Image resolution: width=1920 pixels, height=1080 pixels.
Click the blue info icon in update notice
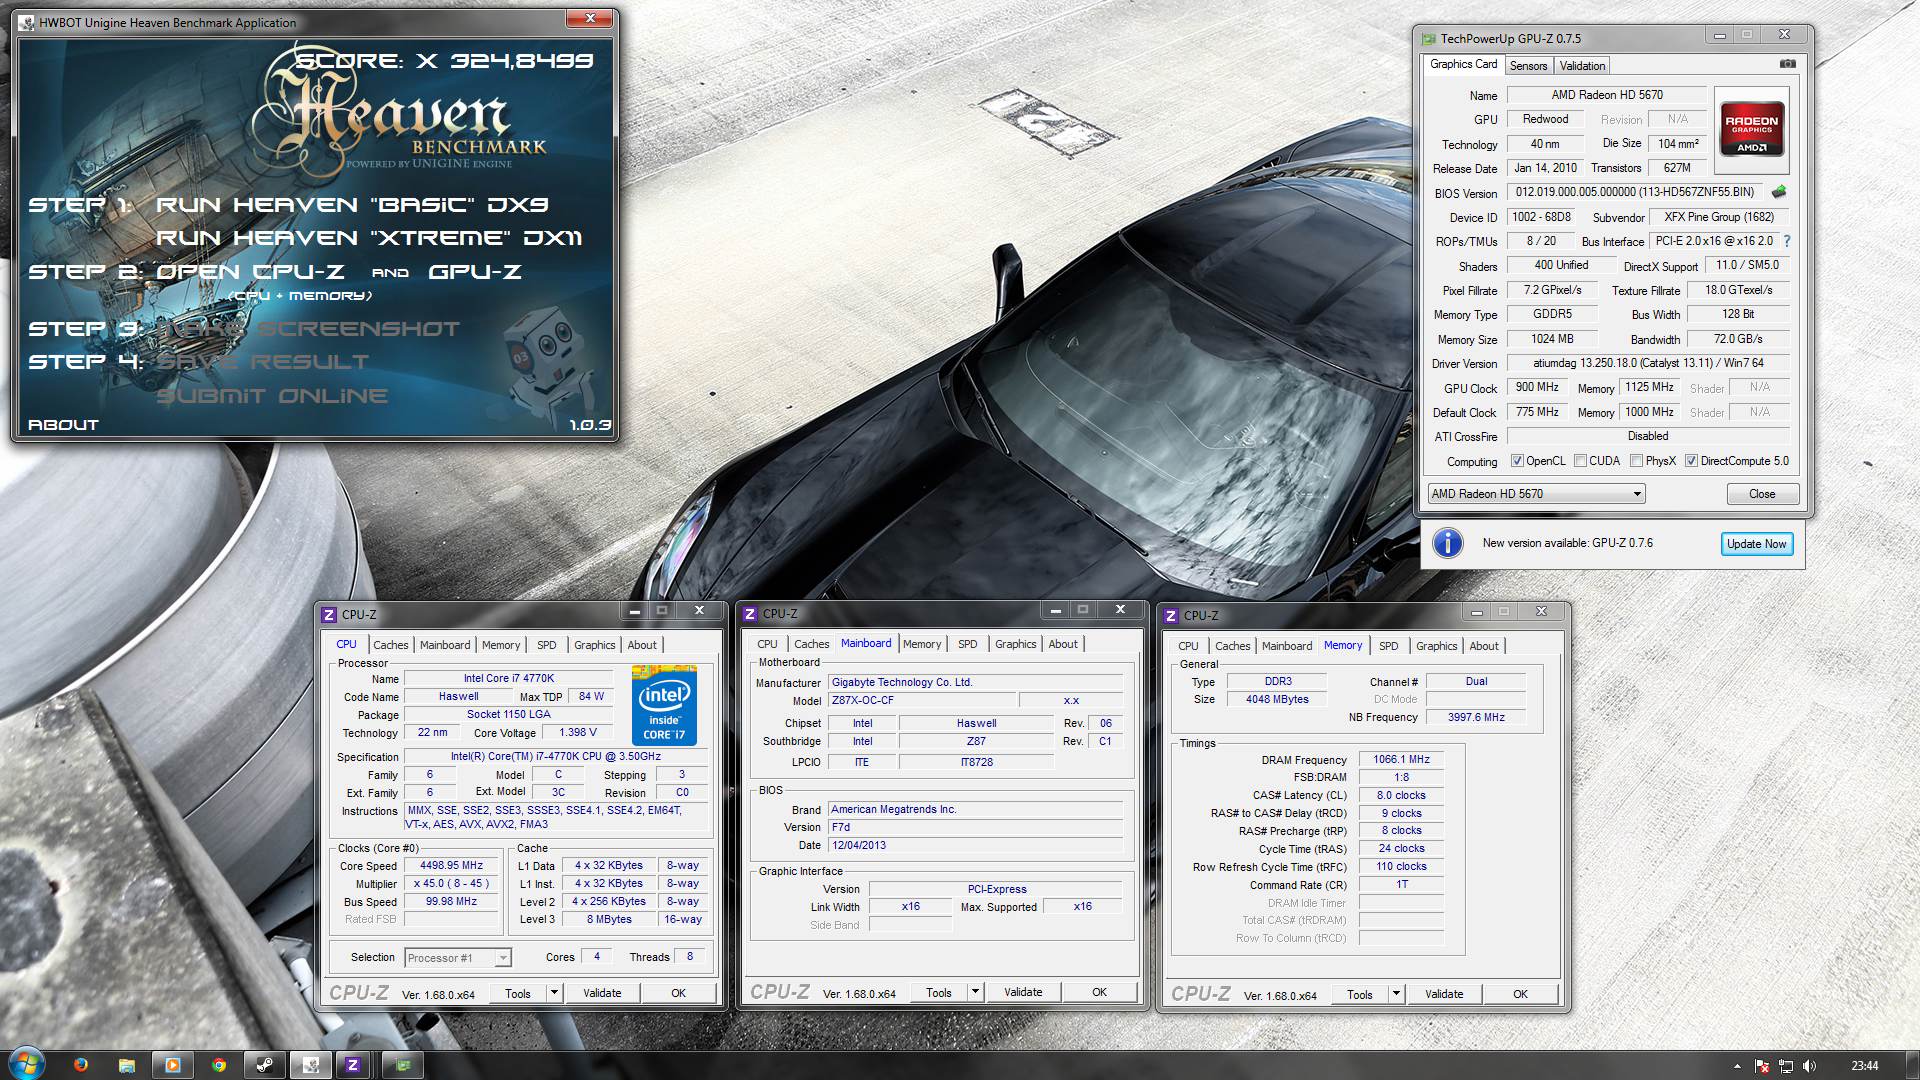[x=1447, y=543]
